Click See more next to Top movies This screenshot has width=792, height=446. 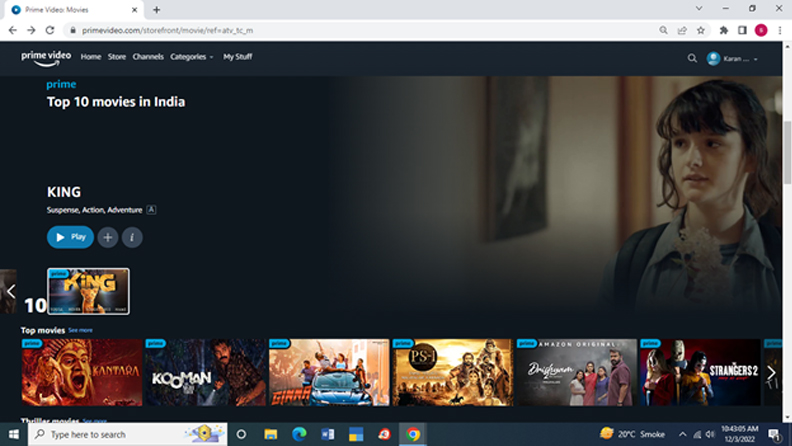80,330
